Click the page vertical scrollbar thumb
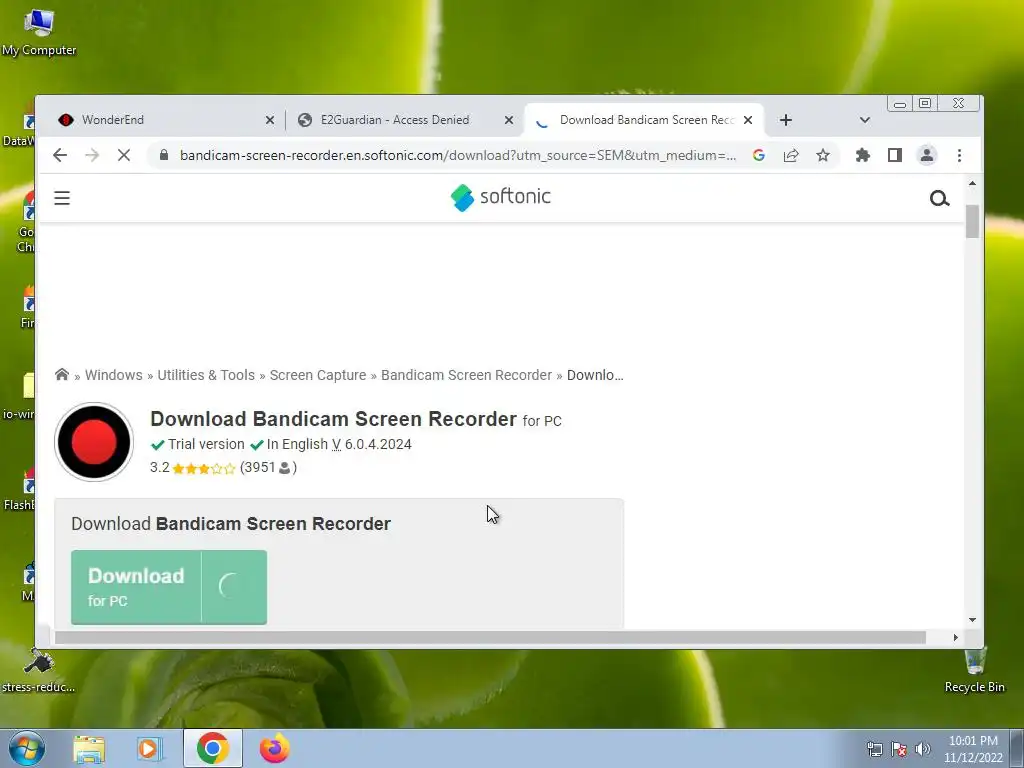The image size is (1024, 768). (x=972, y=222)
